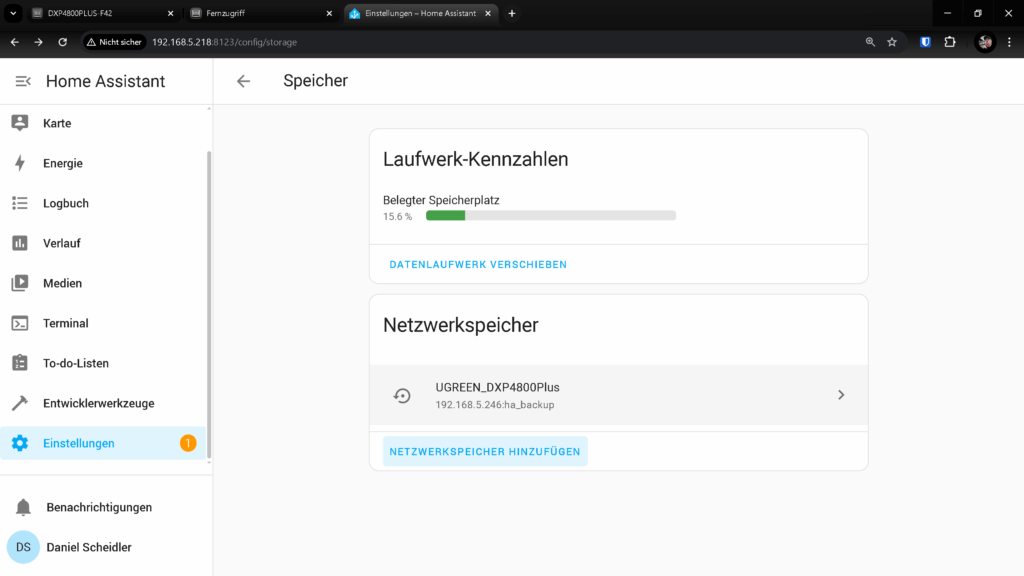This screenshot has height=576, width=1024.
Task: Select the Einstellungen – Home Assistant tab
Action: [x=420, y=13]
